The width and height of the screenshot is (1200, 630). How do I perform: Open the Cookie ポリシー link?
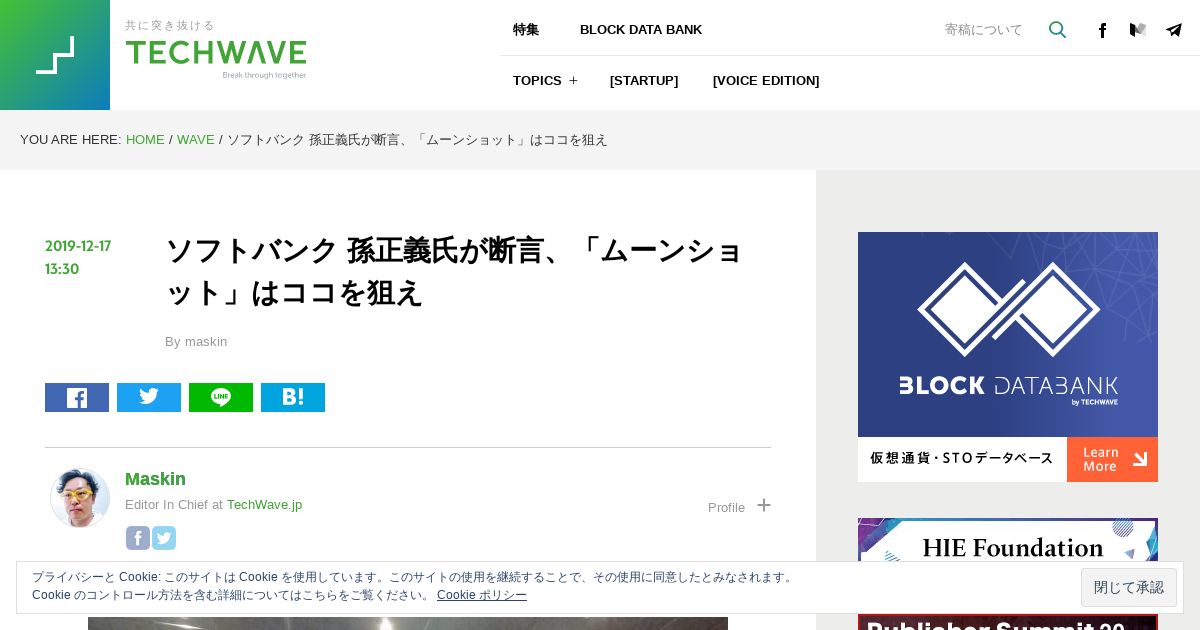coord(482,595)
